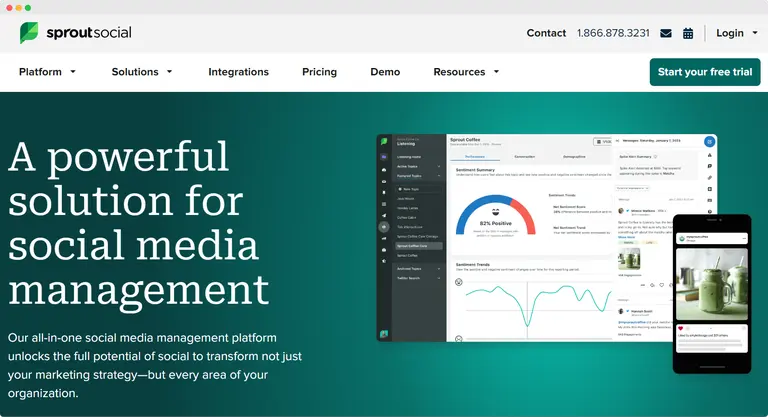
Task: Click the leaf logo atop the dashboard's dark sidebar
Action: [384, 142]
